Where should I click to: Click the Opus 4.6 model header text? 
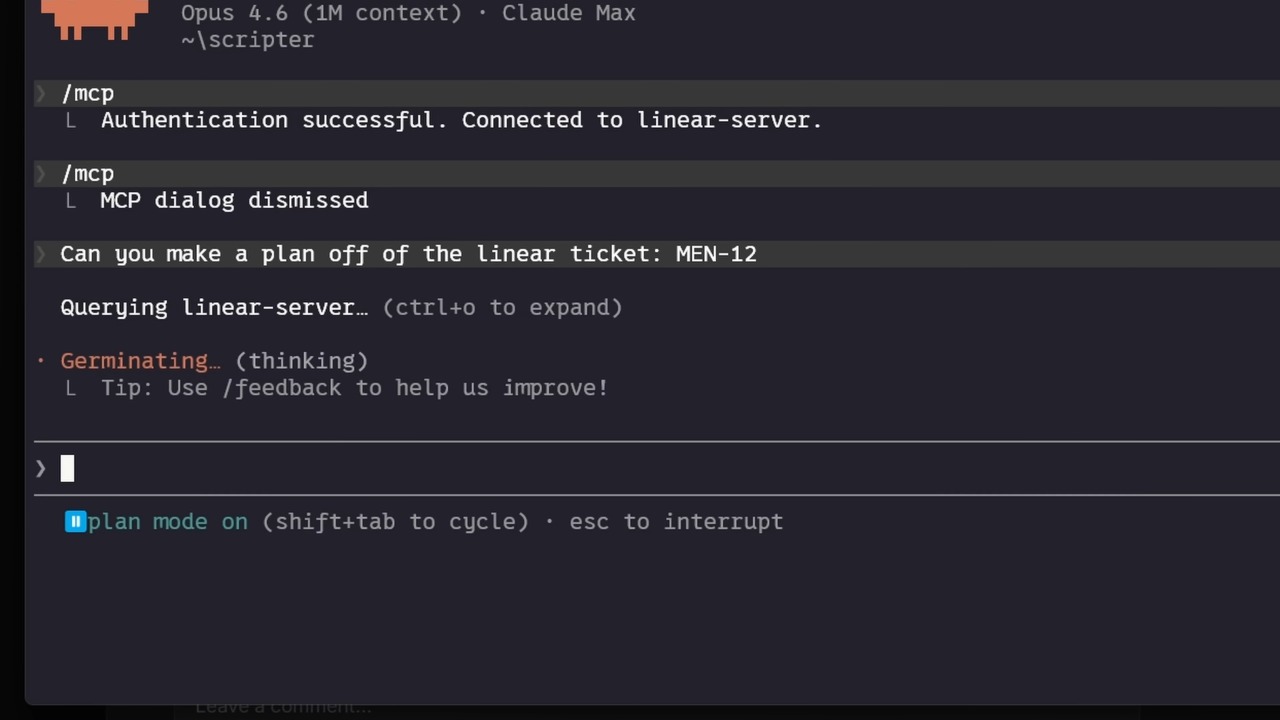pos(318,13)
